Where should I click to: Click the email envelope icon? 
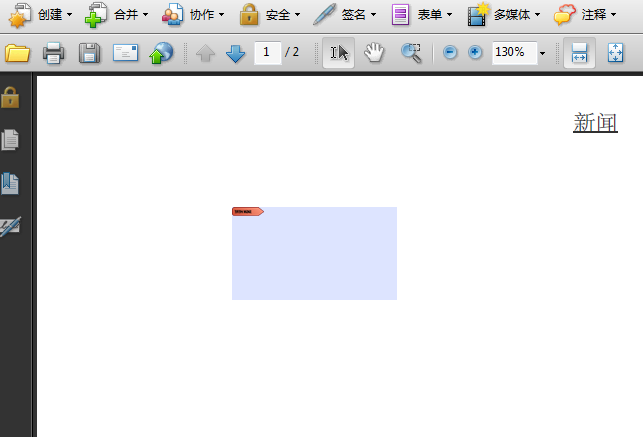125,53
